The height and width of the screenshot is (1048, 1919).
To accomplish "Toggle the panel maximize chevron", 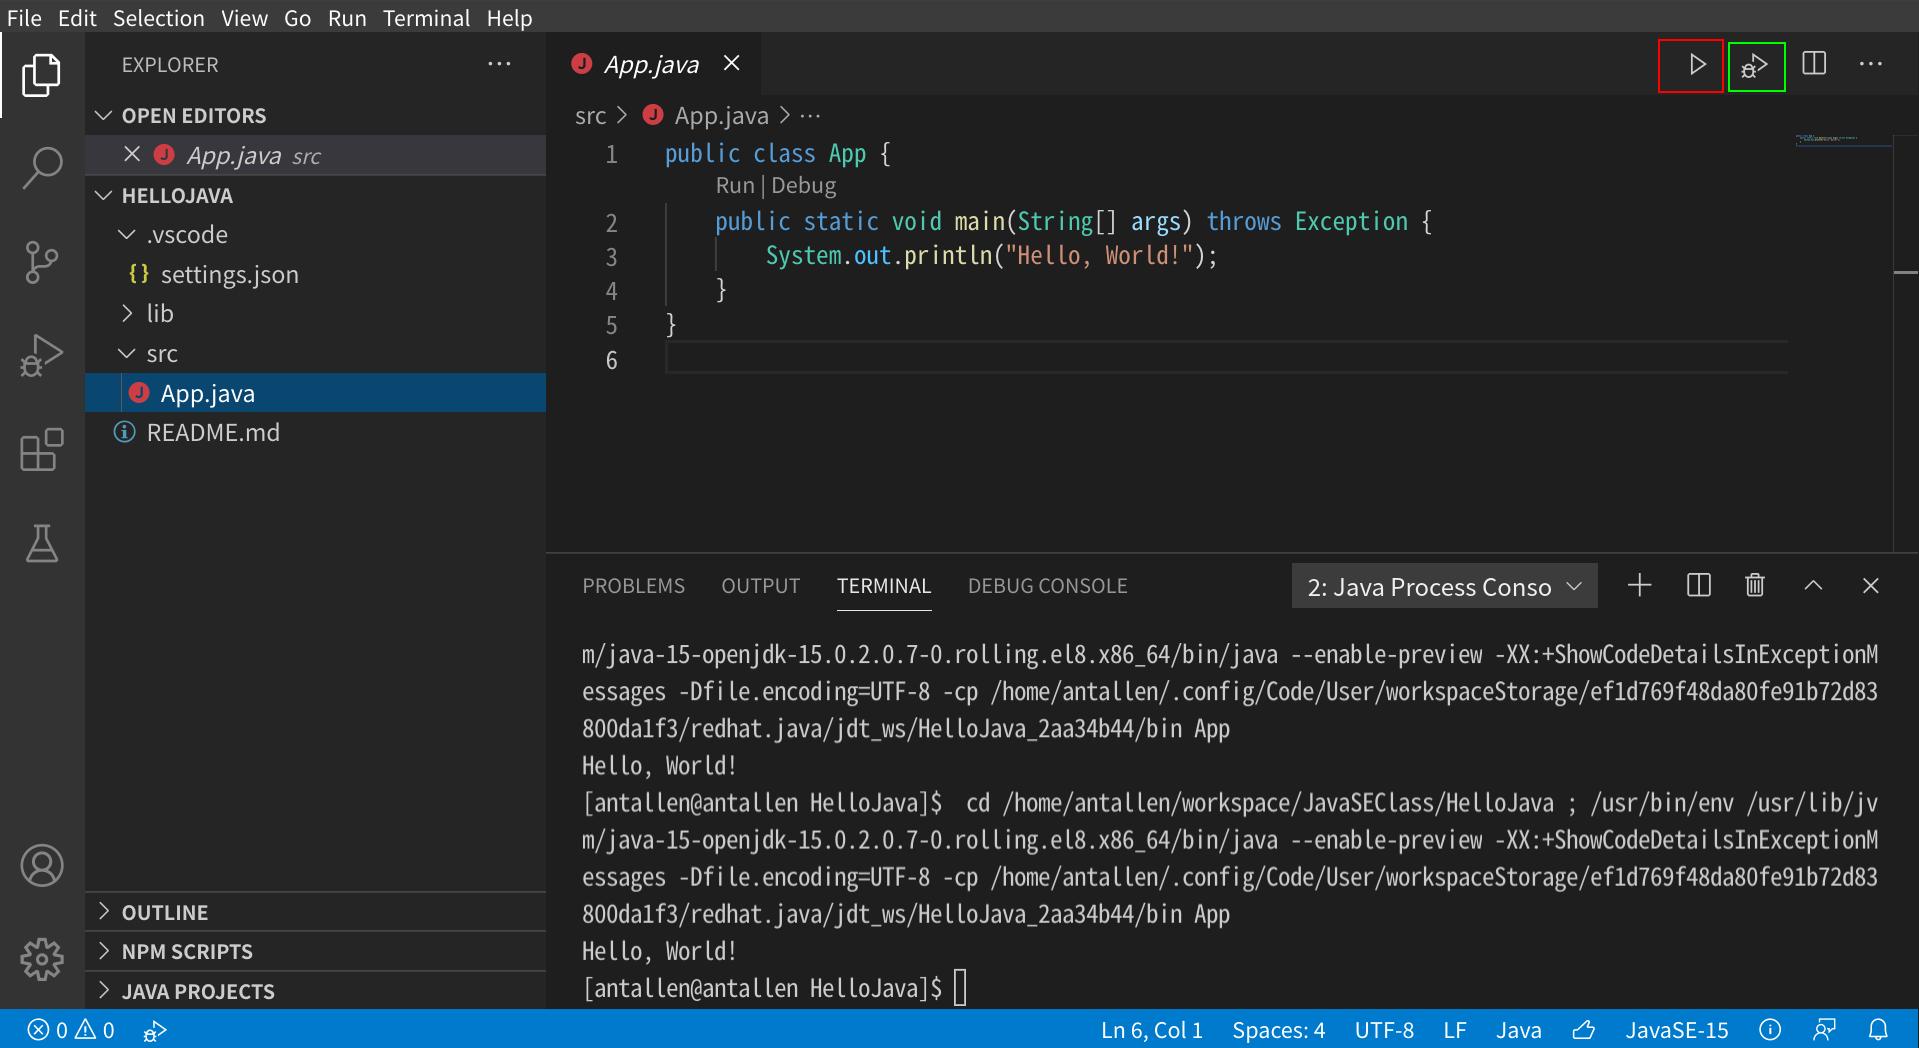I will (1812, 585).
